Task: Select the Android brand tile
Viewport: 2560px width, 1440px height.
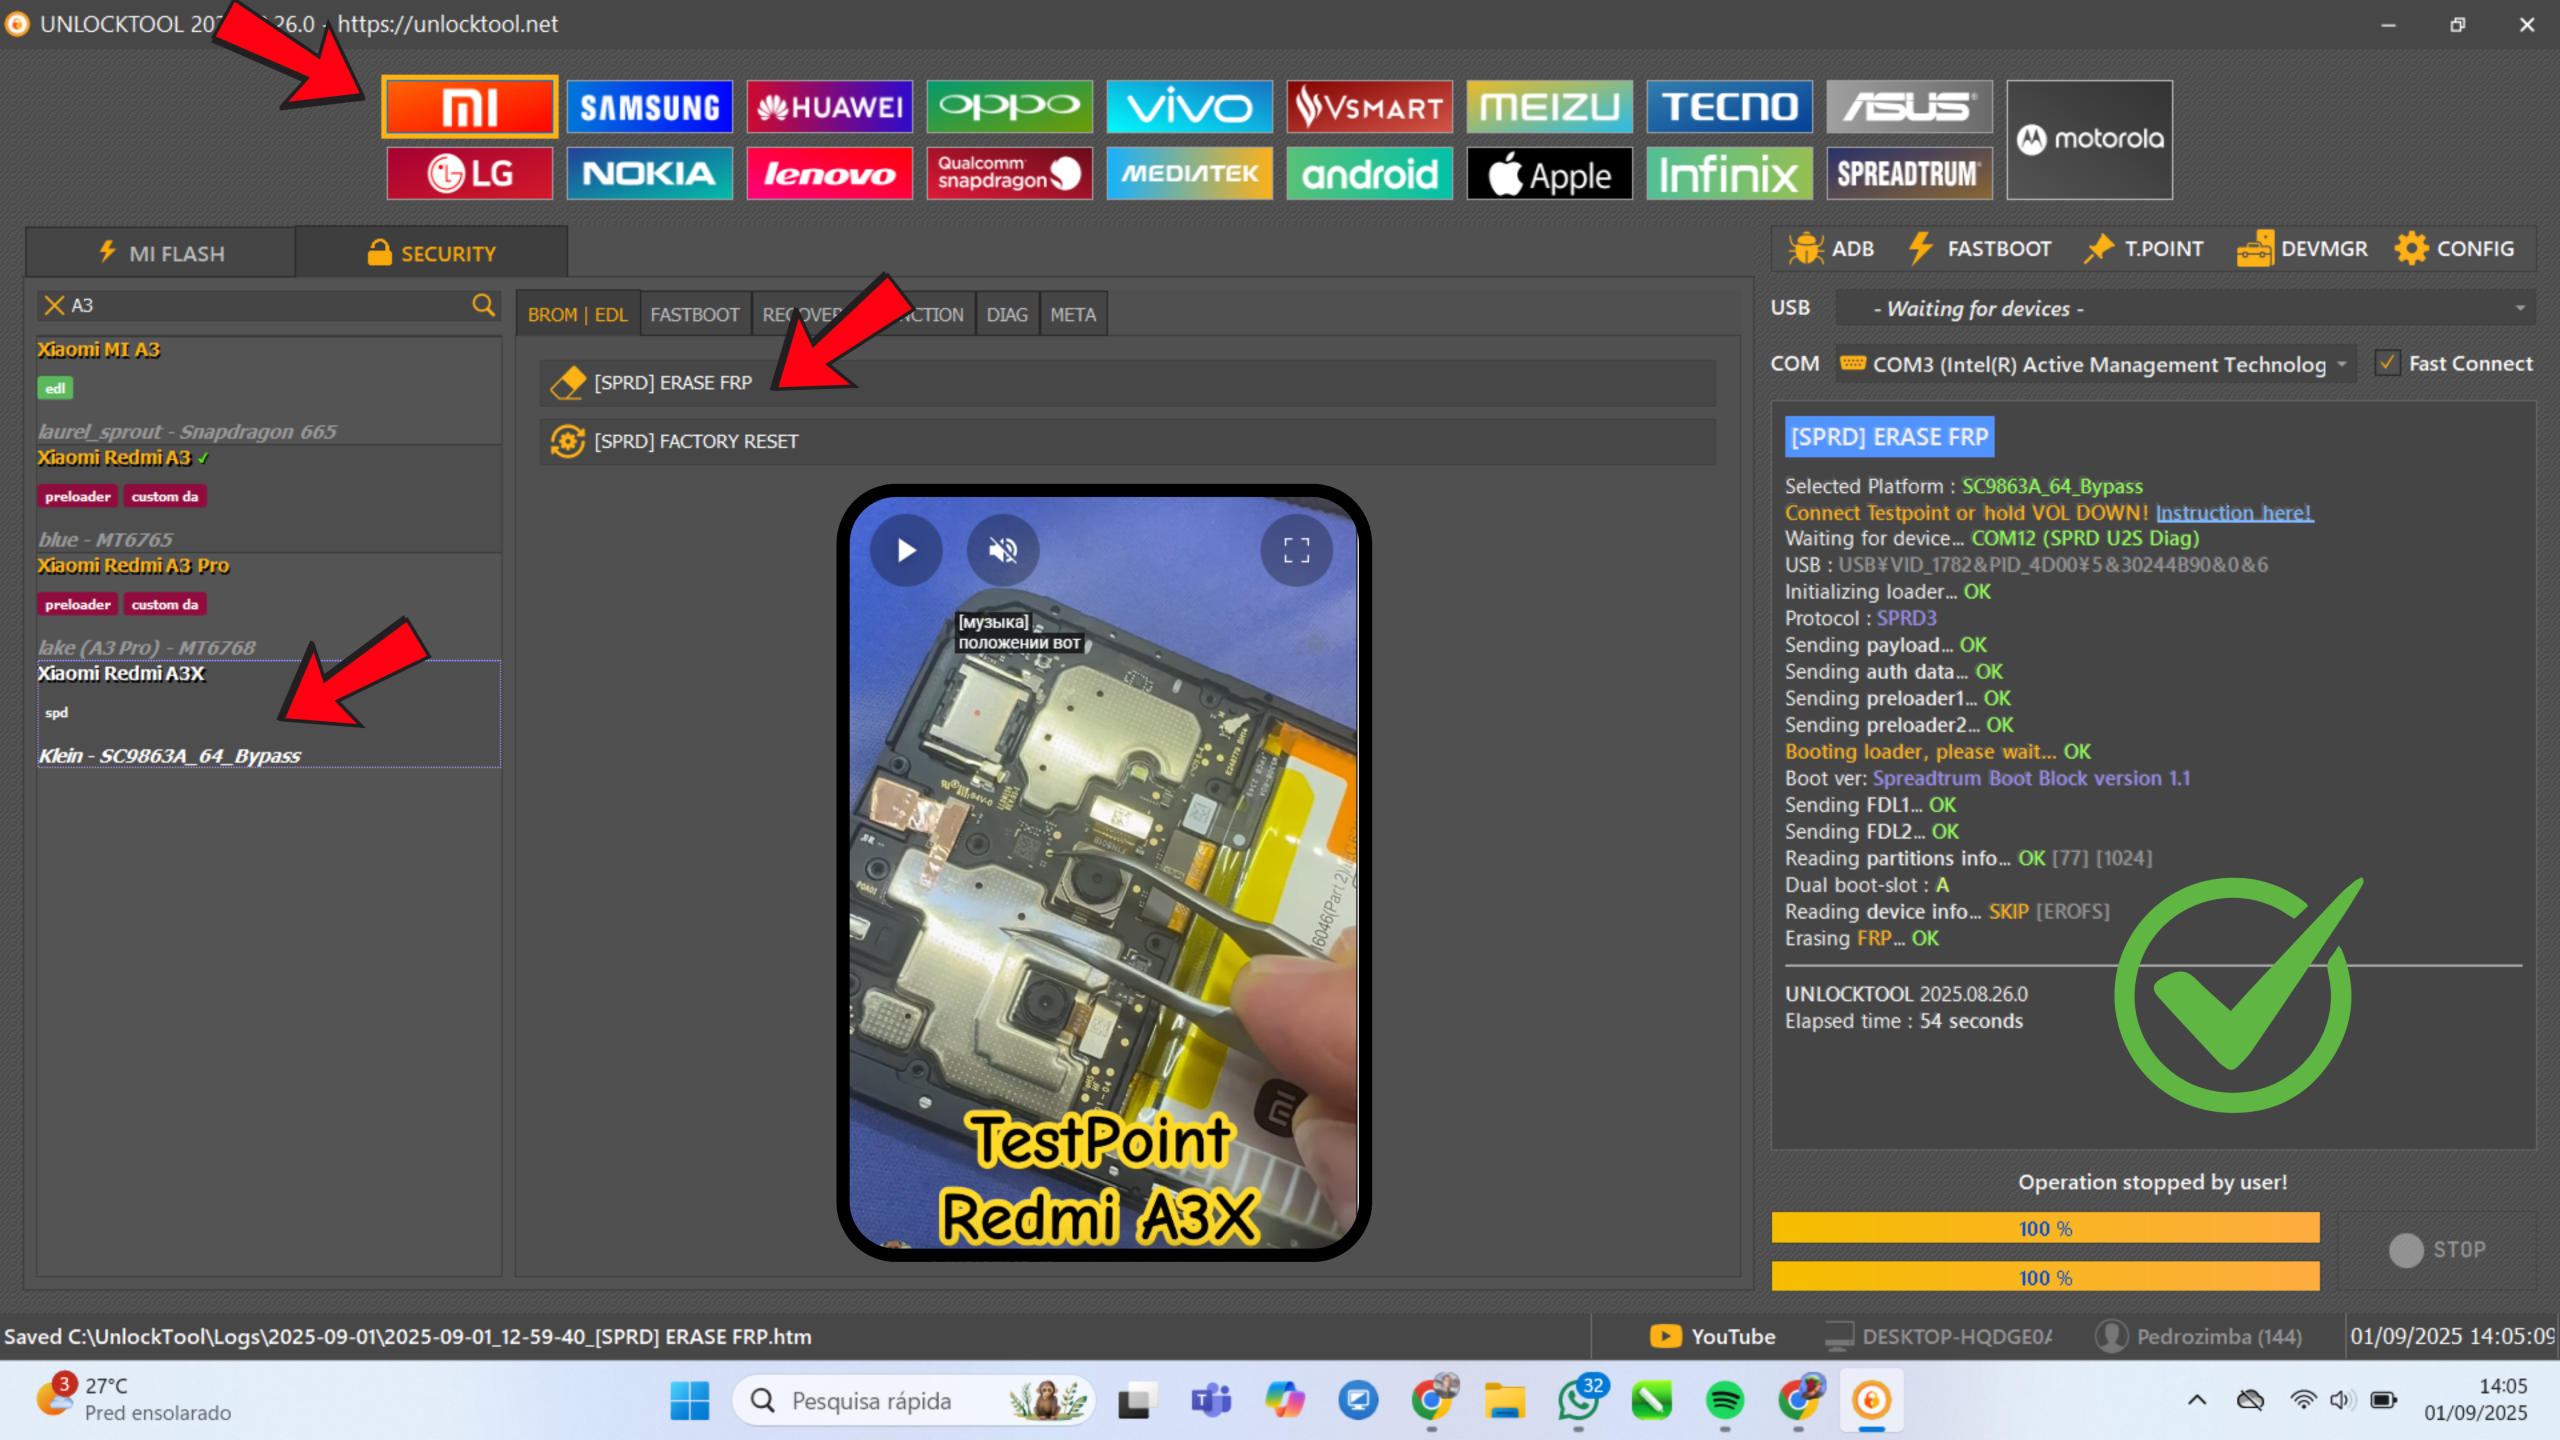Action: (1369, 173)
